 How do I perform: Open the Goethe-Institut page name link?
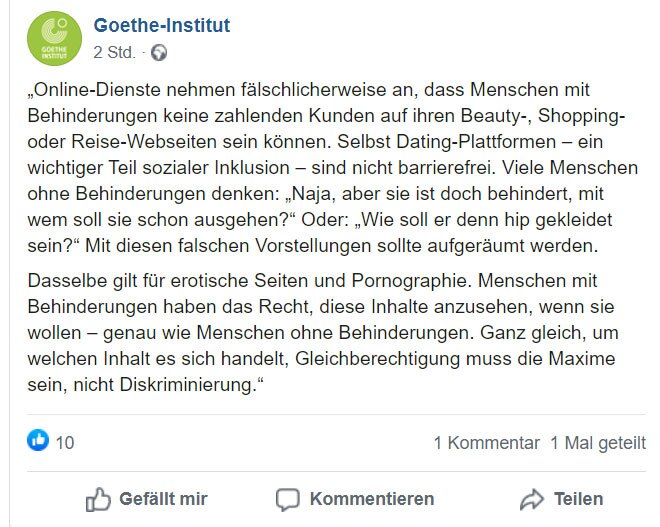pos(161,25)
